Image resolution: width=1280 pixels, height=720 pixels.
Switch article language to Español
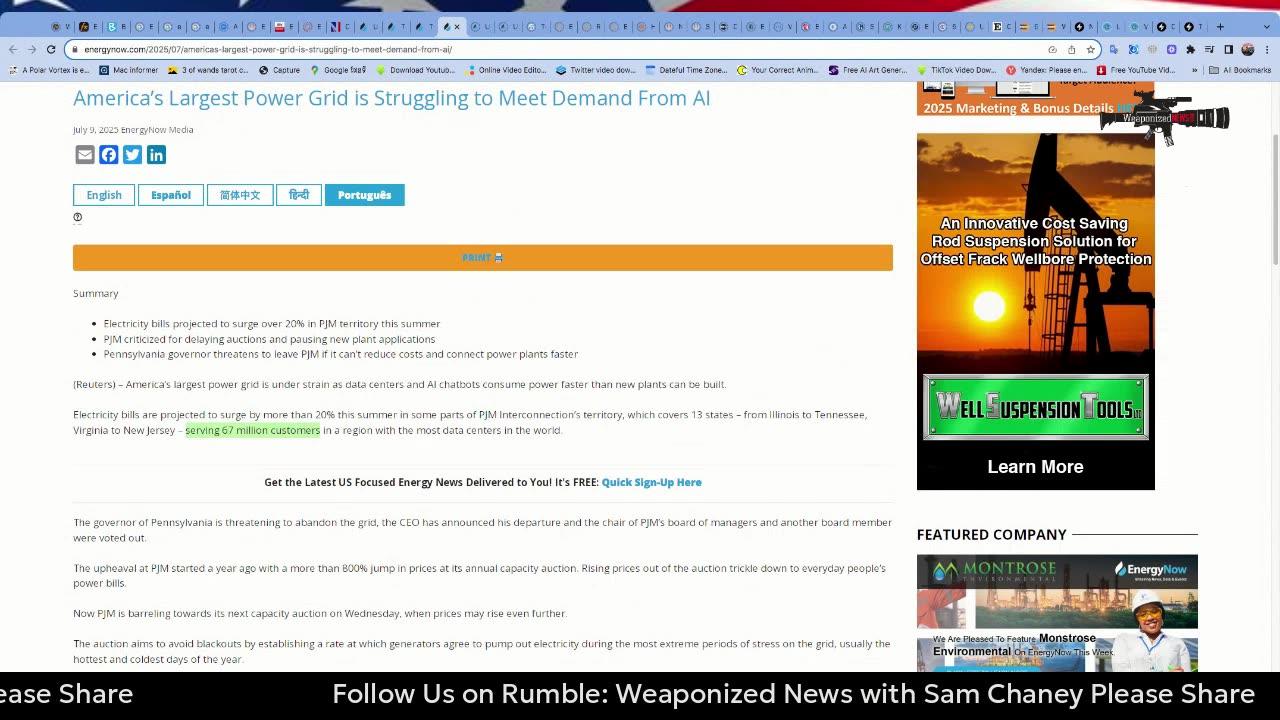(x=171, y=195)
